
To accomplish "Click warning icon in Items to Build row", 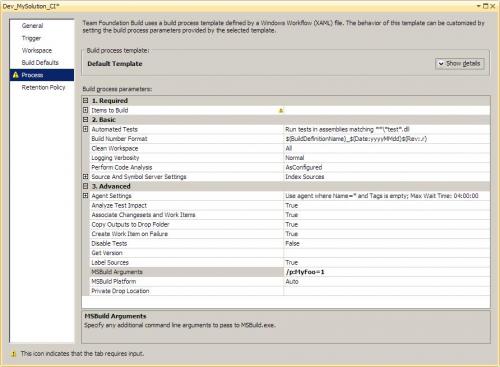I will (281, 110).
